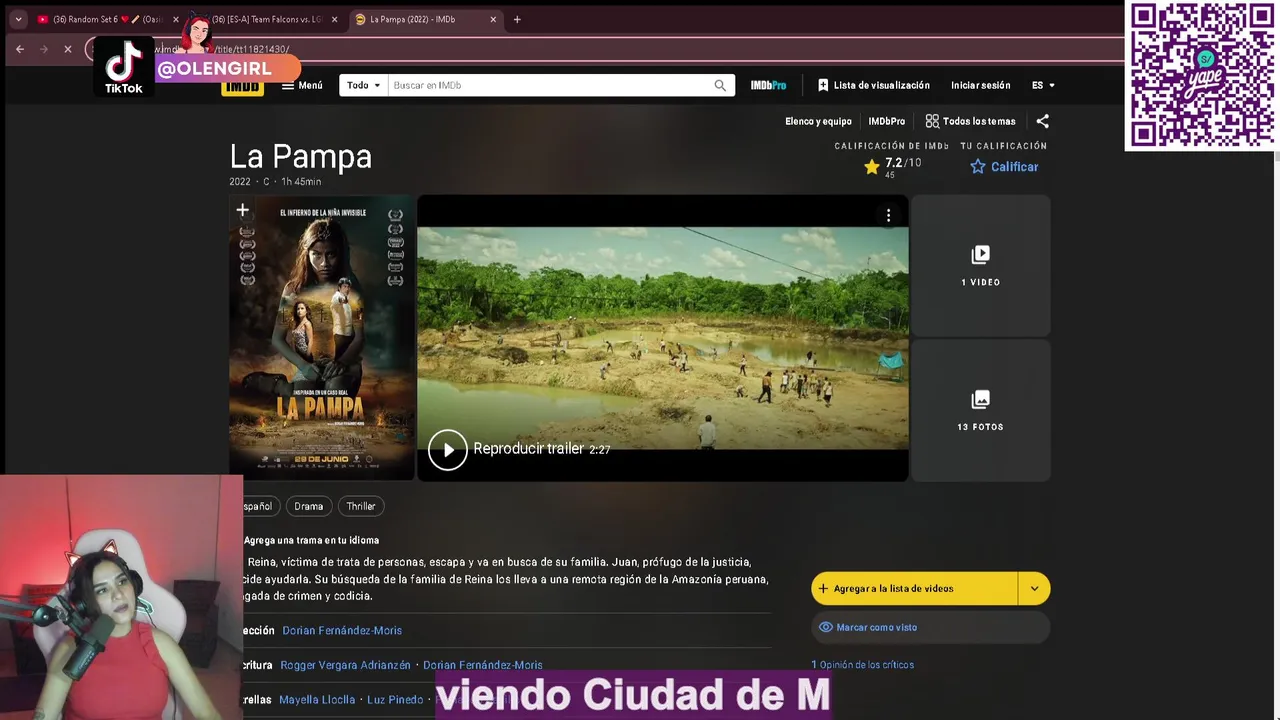
Task: Click the search magnifier icon
Action: (720, 85)
